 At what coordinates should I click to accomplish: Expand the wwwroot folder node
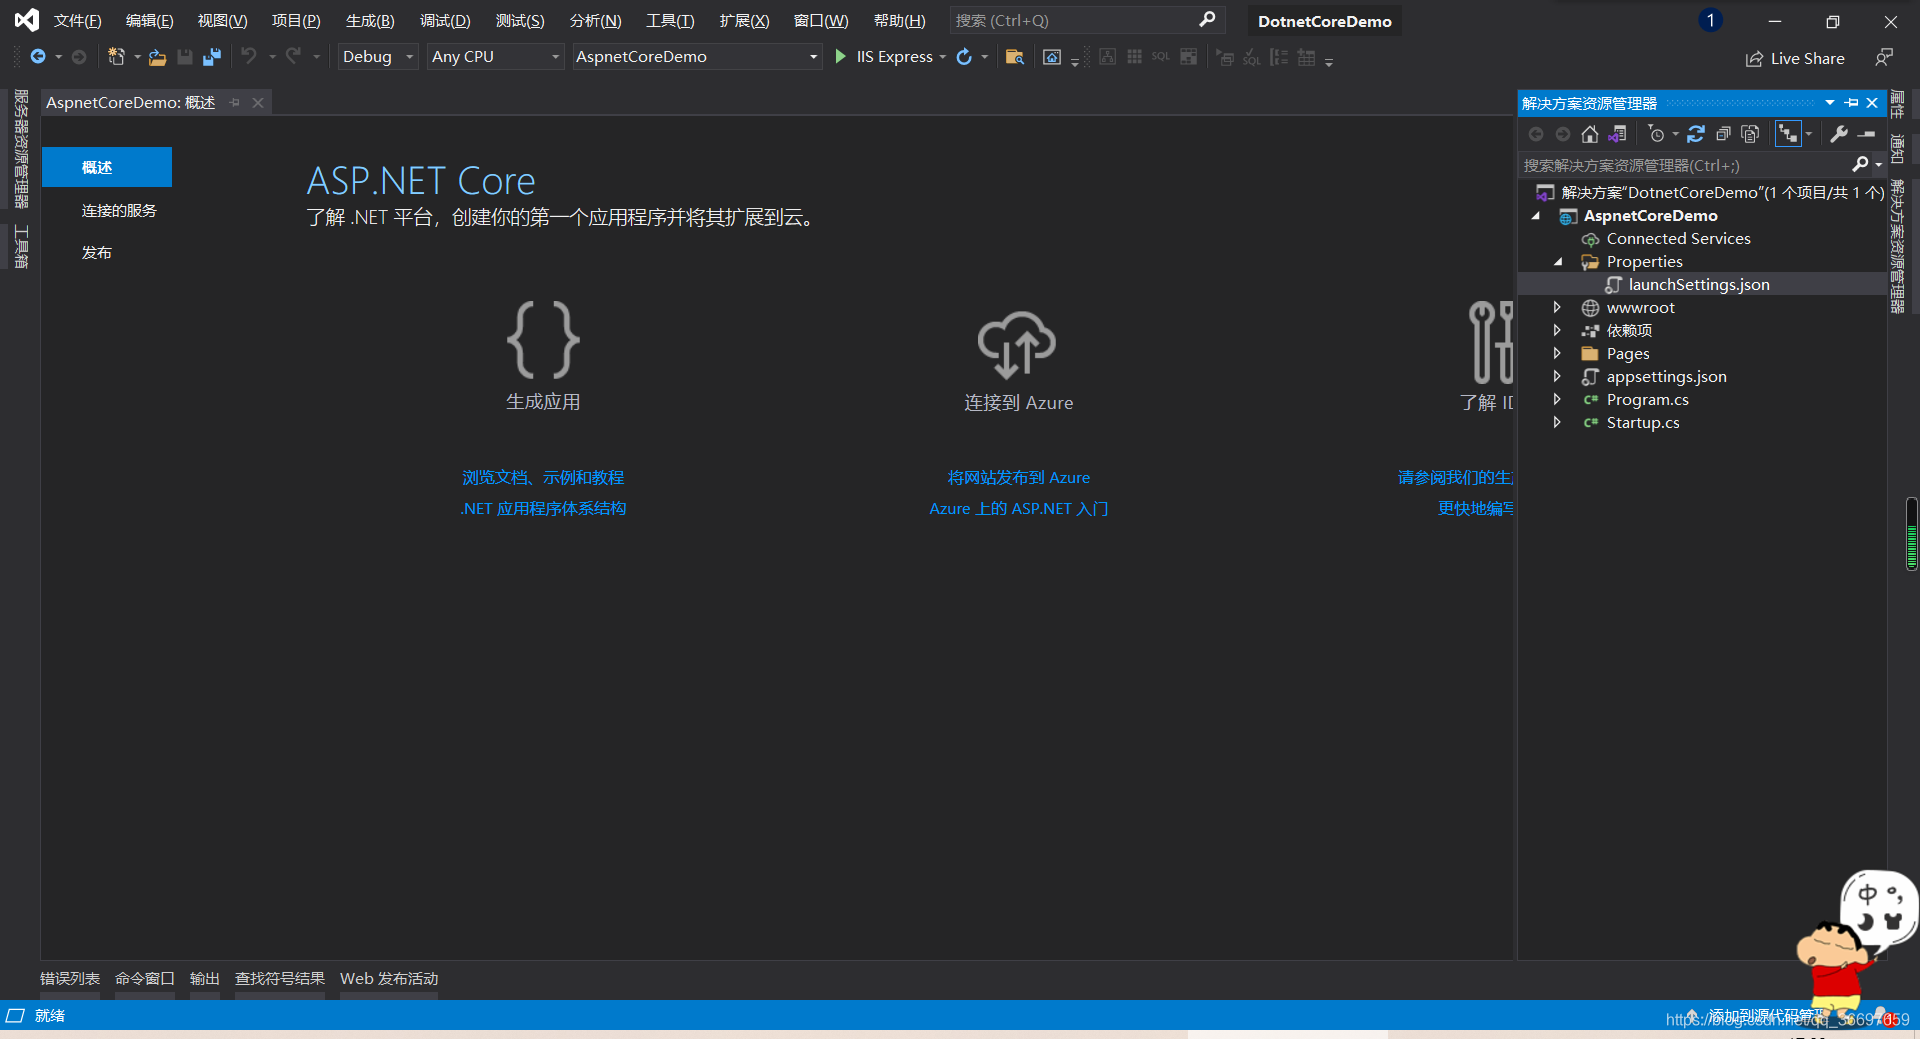(1557, 308)
